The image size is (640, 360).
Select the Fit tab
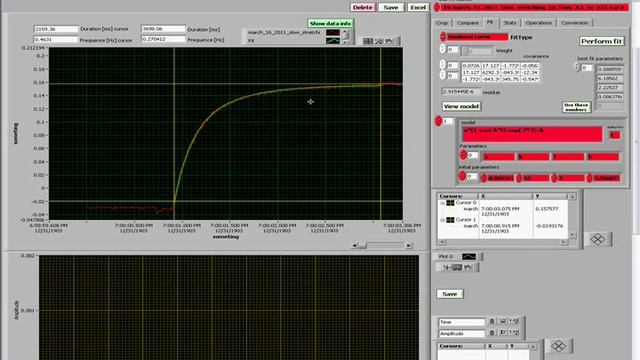coord(490,22)
